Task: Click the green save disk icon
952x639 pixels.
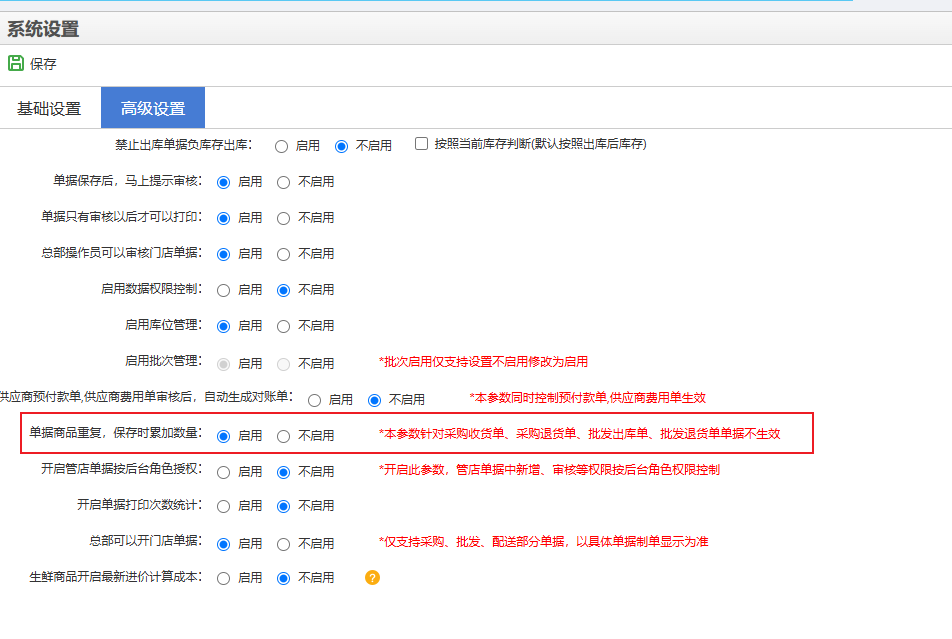Action: click(x=16, y=63)
